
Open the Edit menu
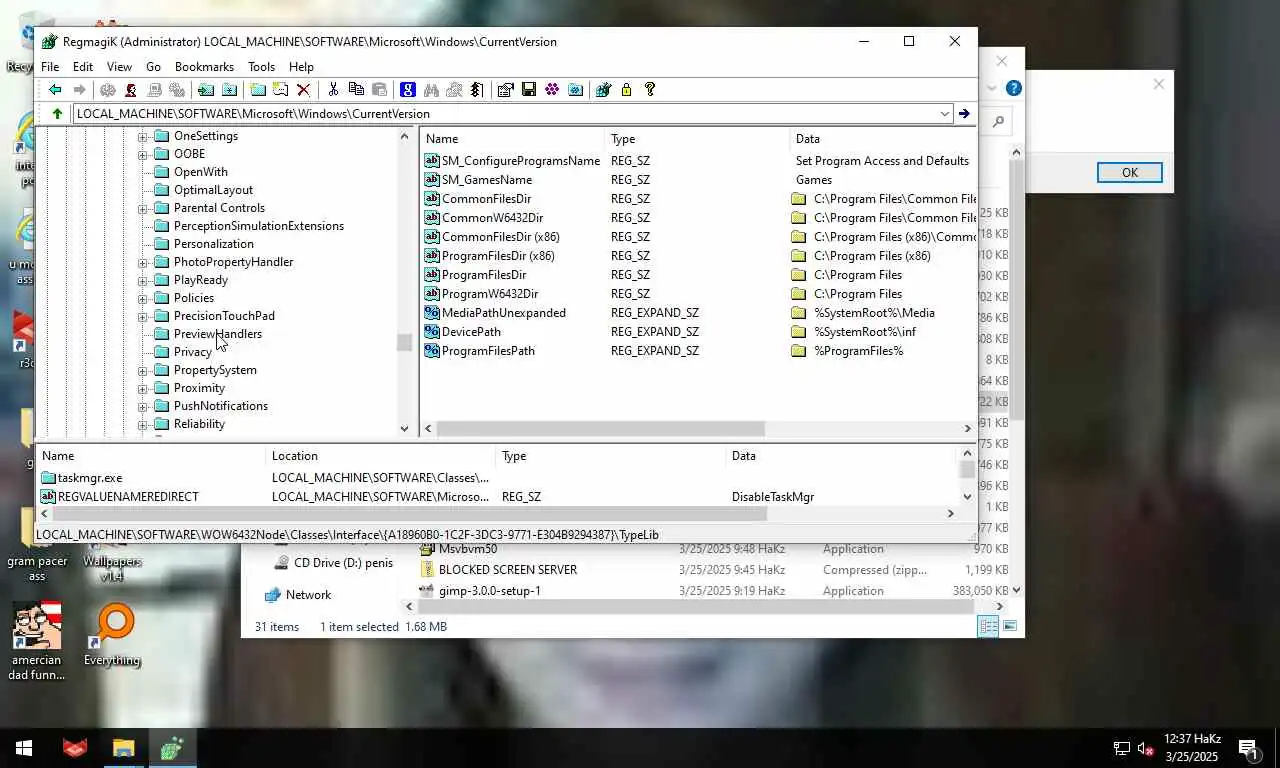83,67
